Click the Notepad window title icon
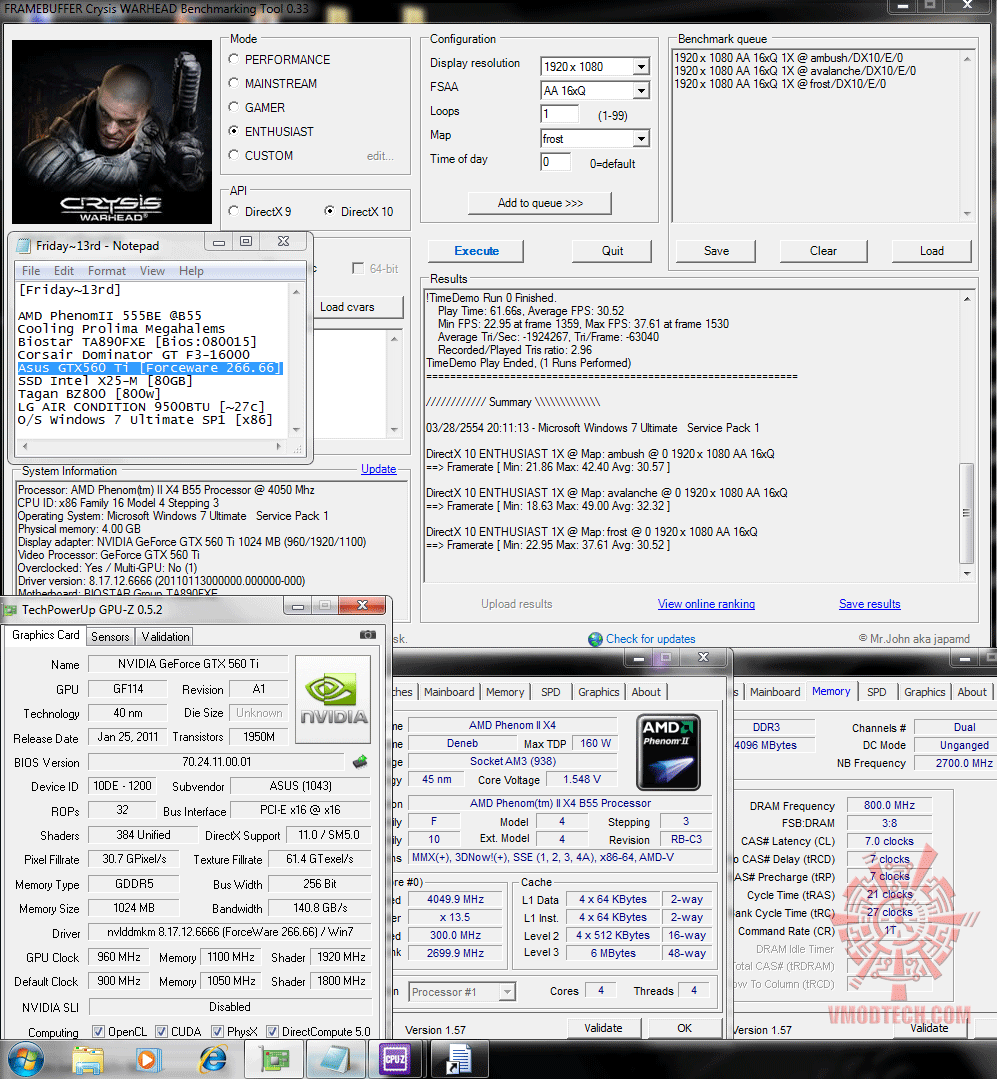 24,246
